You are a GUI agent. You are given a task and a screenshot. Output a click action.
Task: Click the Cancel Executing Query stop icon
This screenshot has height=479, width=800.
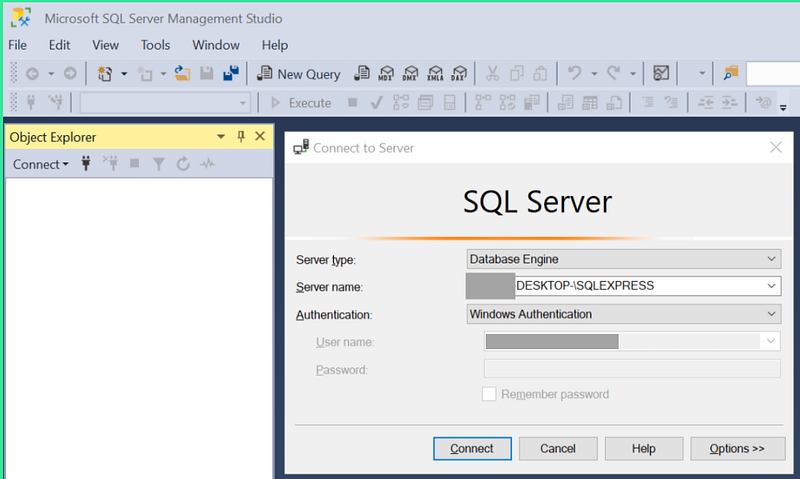[x=352, y=103]
